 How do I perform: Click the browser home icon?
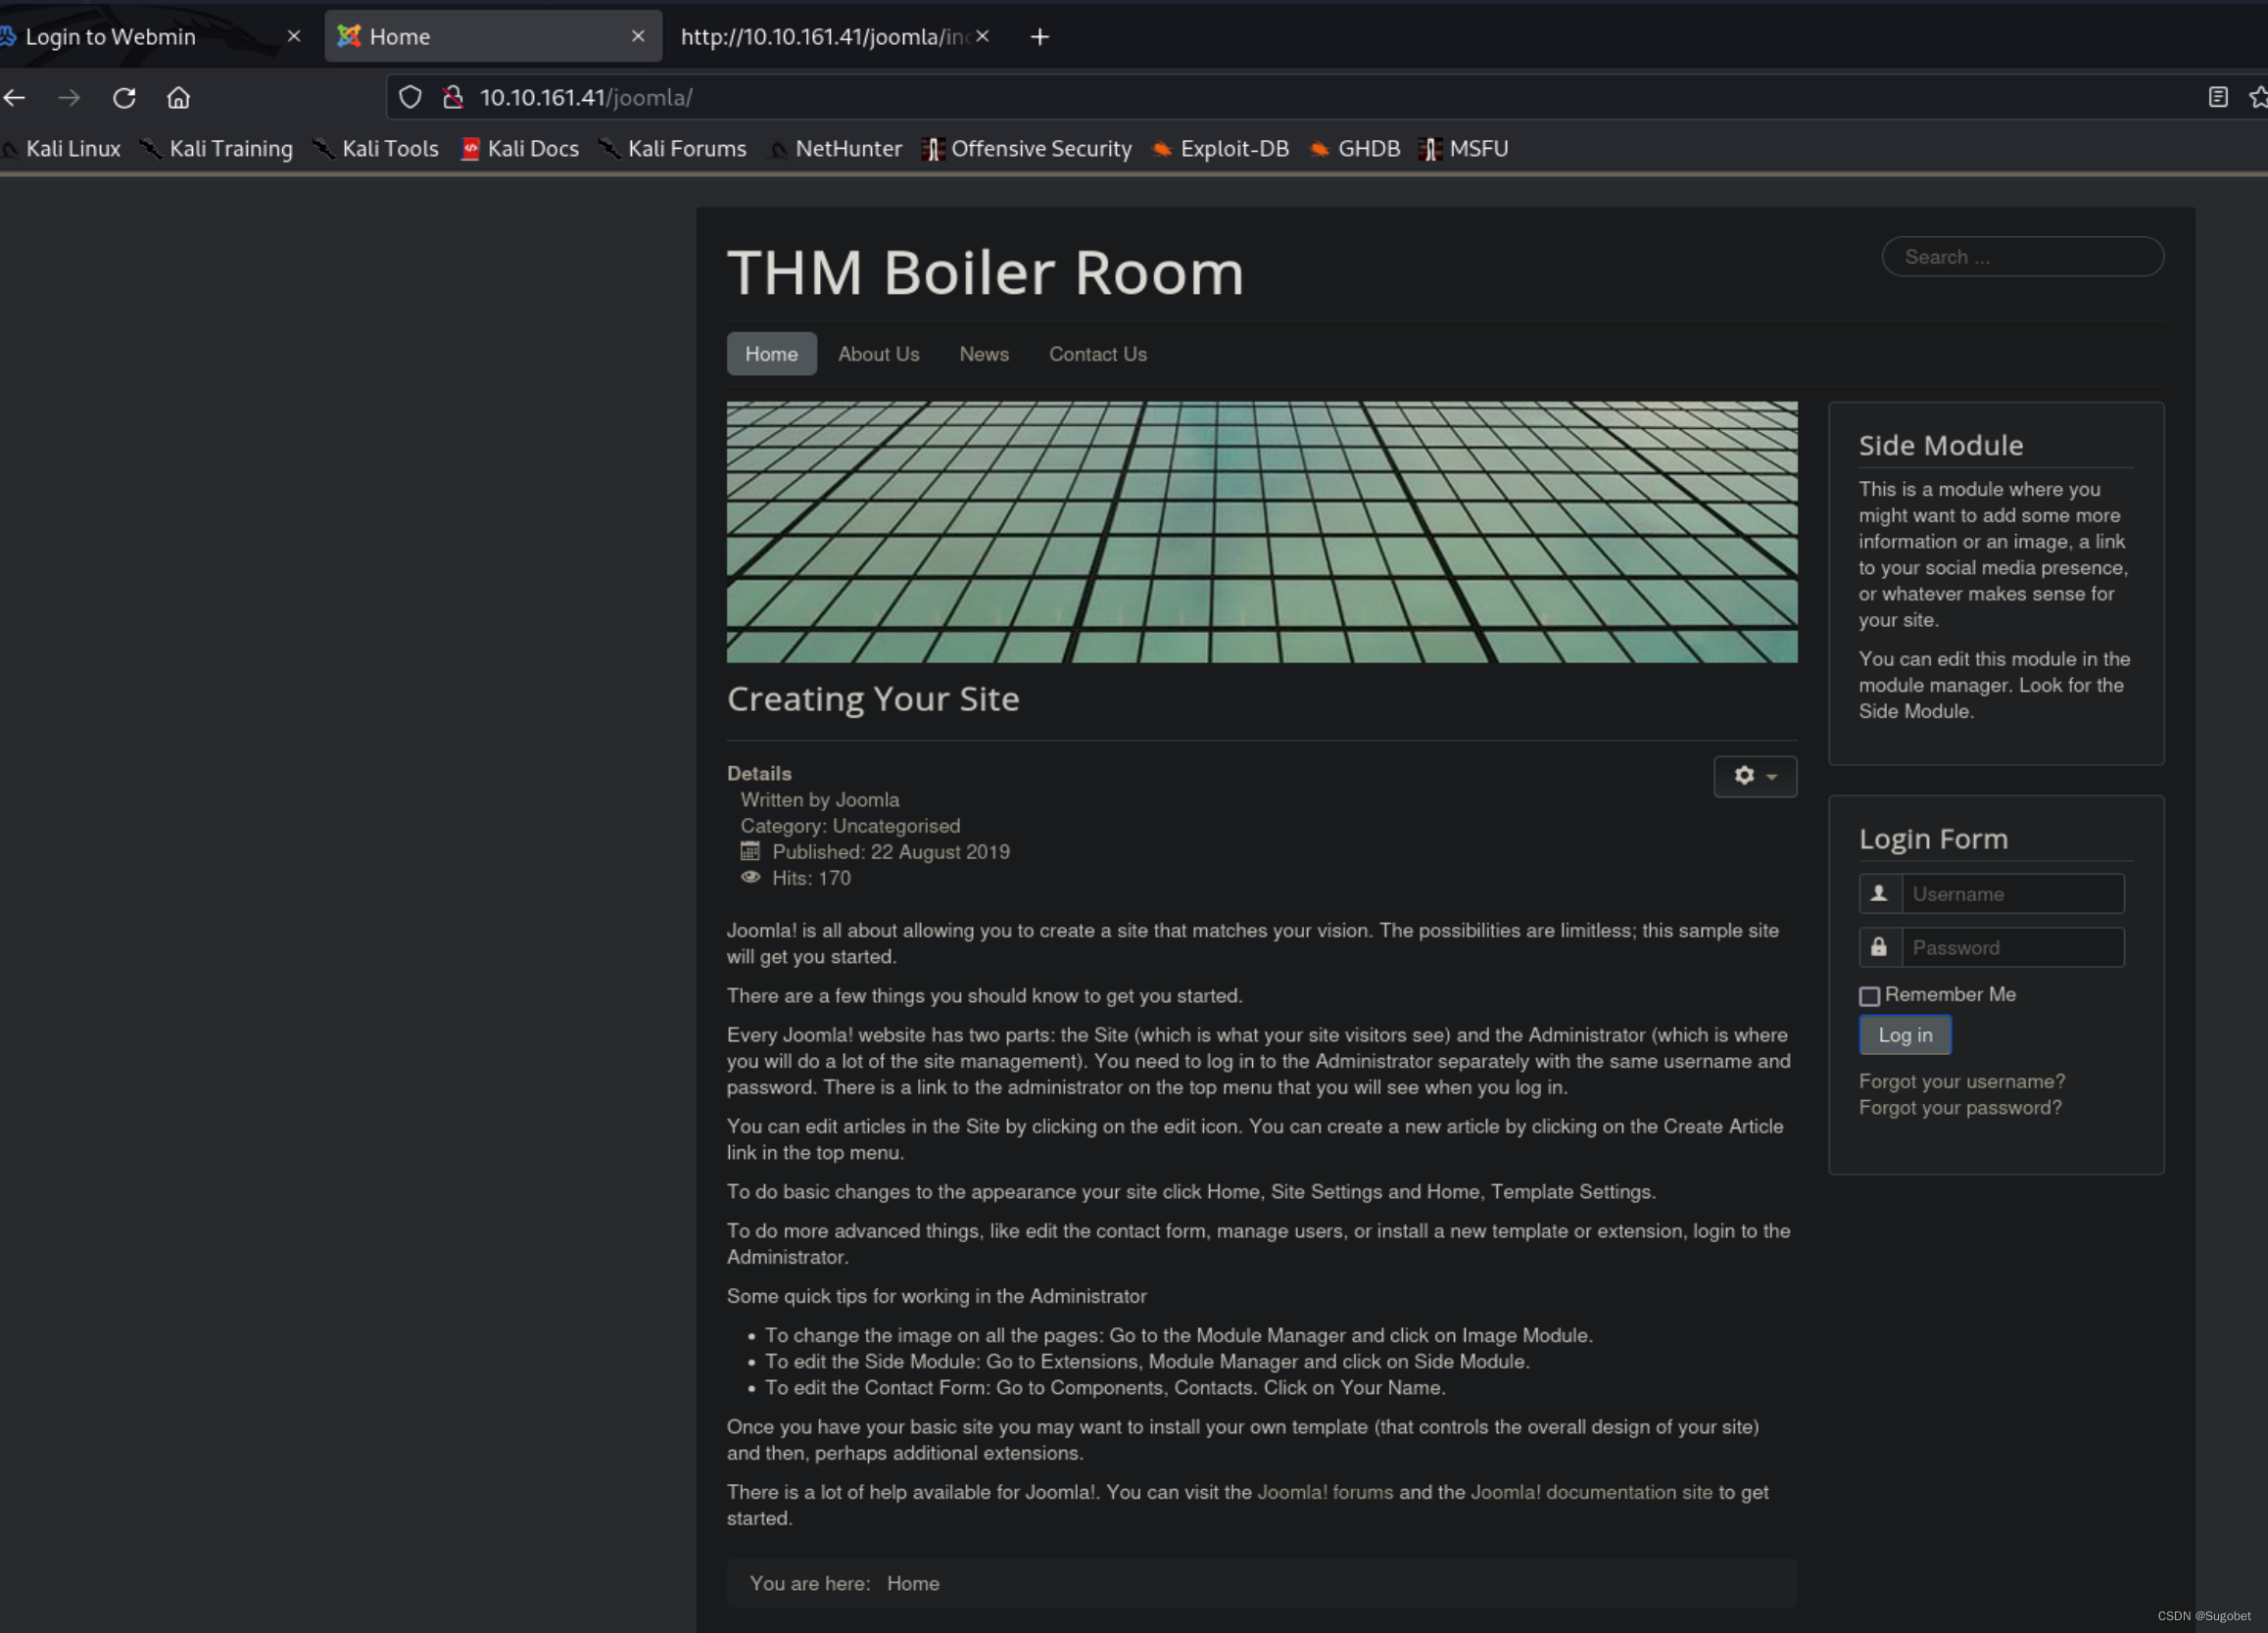pos(178,97)
